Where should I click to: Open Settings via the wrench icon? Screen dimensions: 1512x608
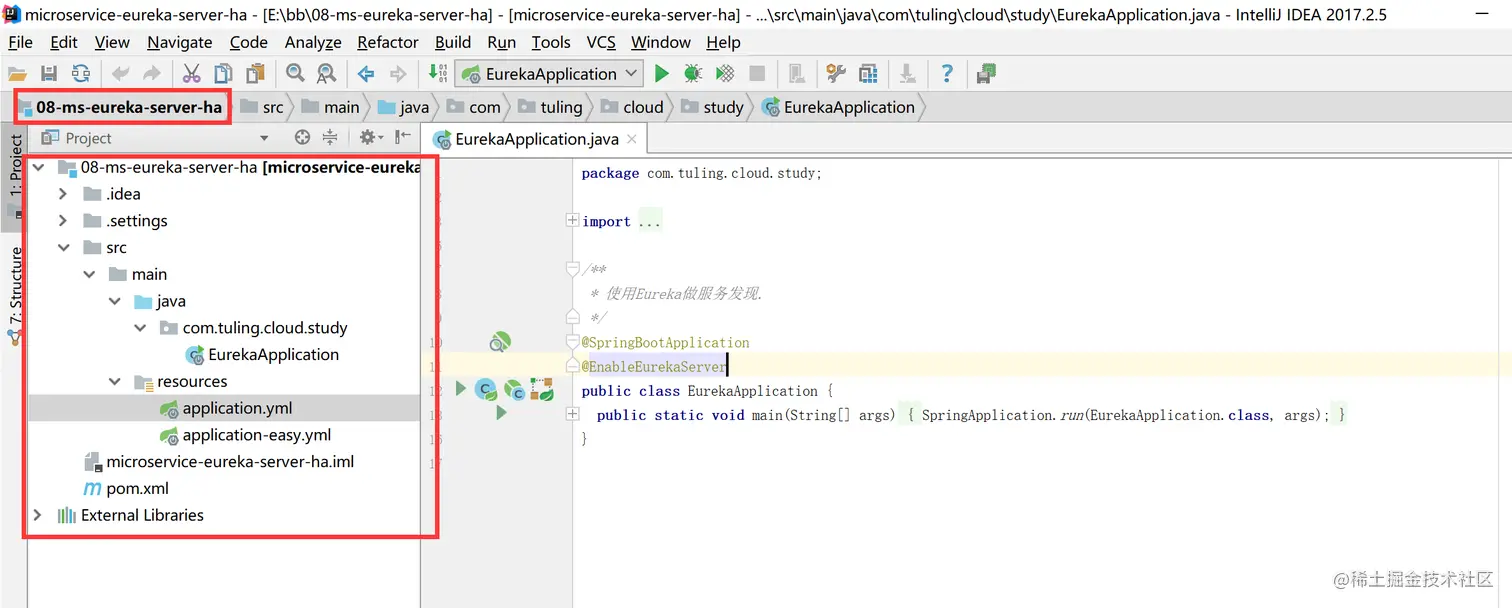pos(836,73)
